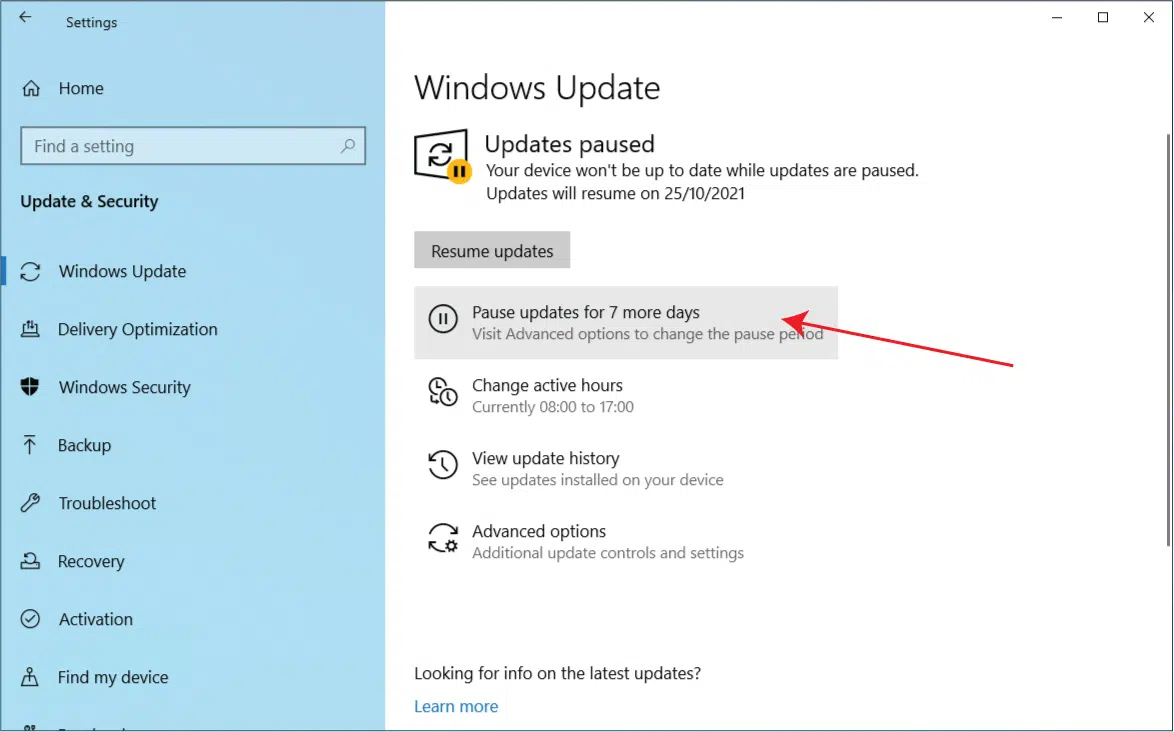This screenshot has width=1174, height=732.
Task: Click the Troubleshoot wrench icon
Action: tap(30, 502)
